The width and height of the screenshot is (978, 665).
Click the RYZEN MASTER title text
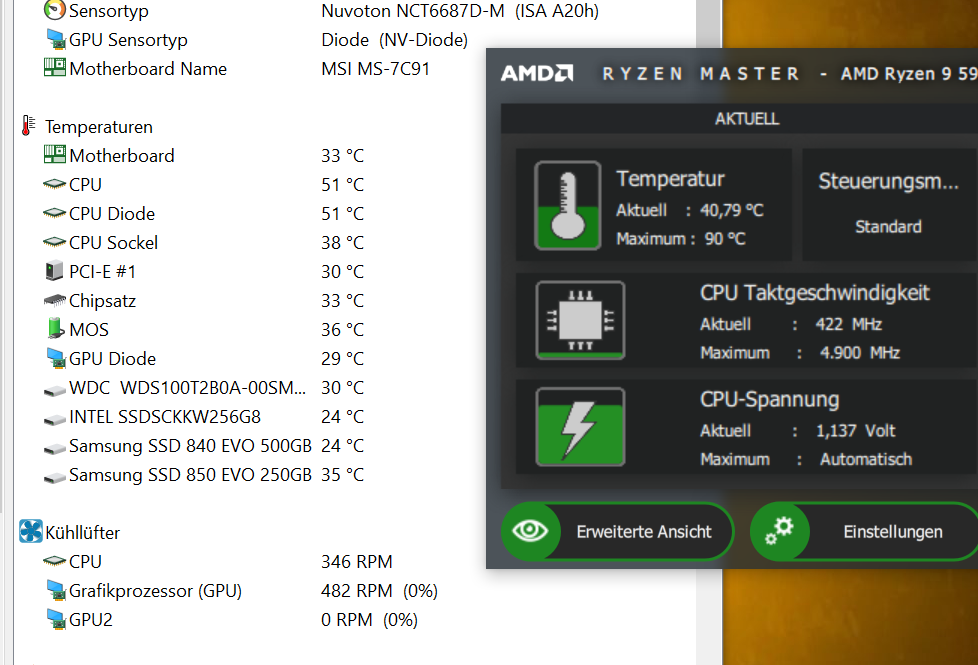pyautogui.click(x=700, y=74)
